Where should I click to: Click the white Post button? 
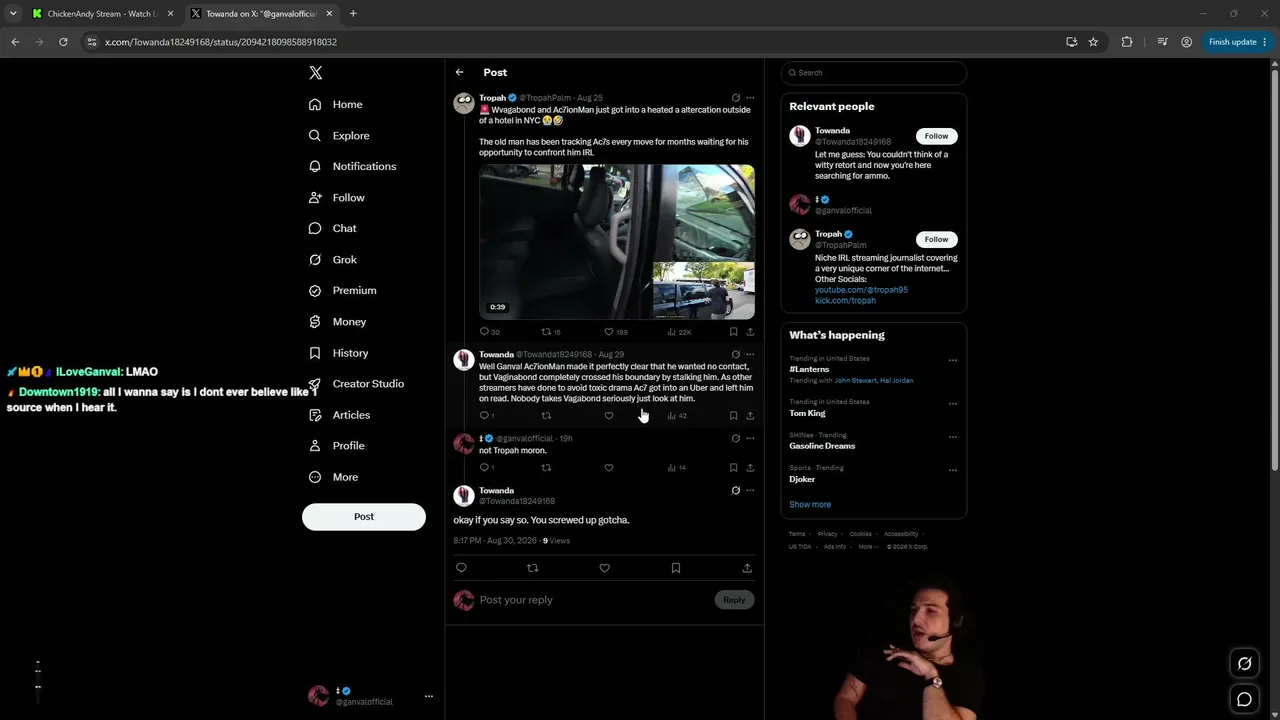click(364, 517)
